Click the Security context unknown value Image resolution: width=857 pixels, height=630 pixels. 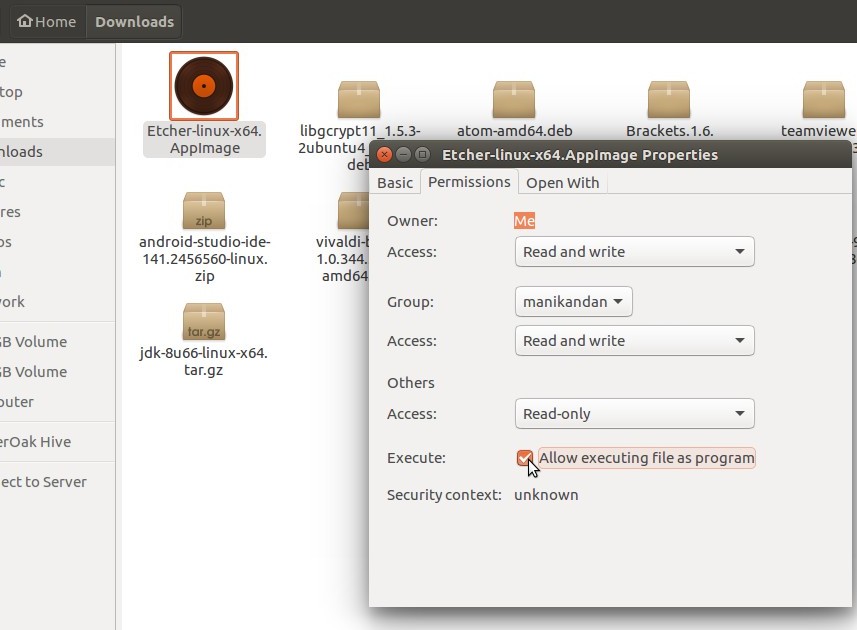tap(546, 495)
